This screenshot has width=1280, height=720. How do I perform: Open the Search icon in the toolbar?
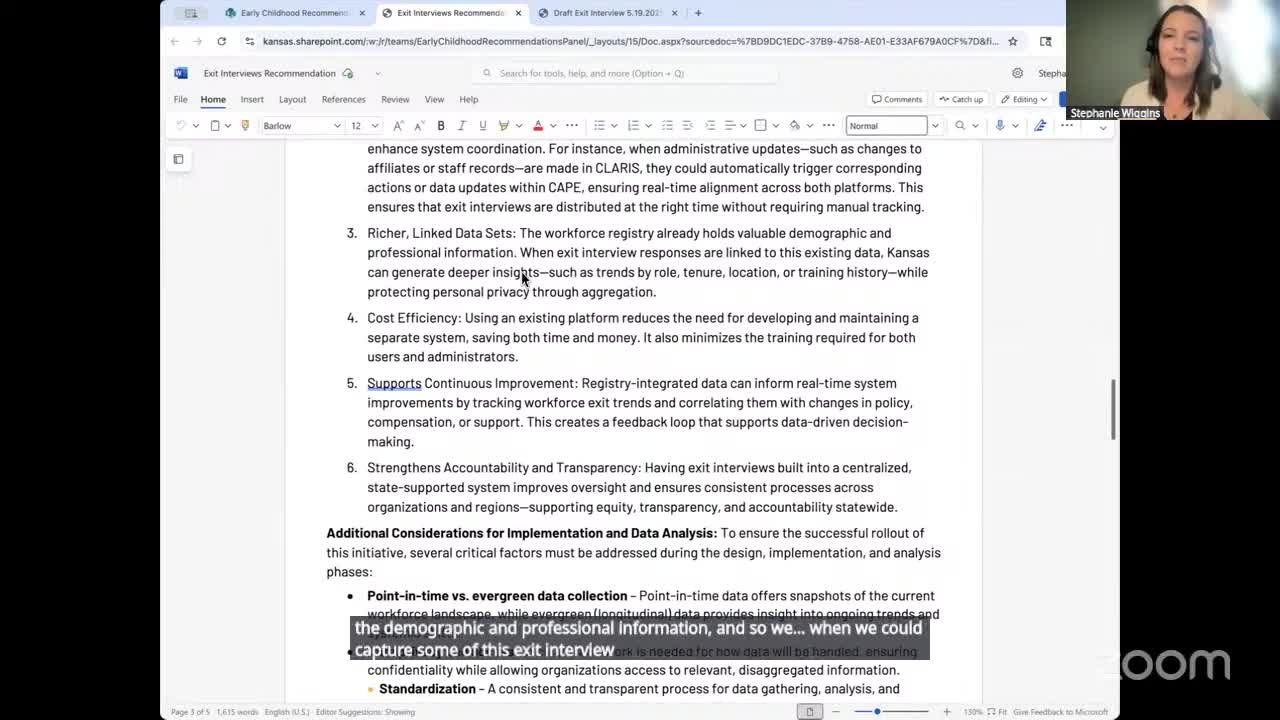pos(958,125)
